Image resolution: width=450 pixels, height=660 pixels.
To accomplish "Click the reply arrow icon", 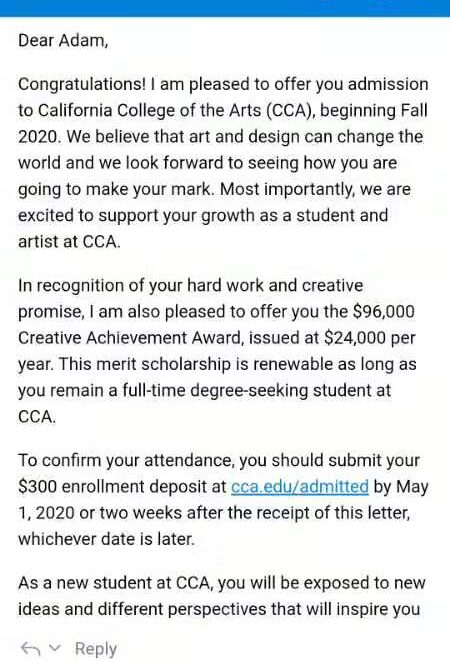I will click(x=30, y=649).
